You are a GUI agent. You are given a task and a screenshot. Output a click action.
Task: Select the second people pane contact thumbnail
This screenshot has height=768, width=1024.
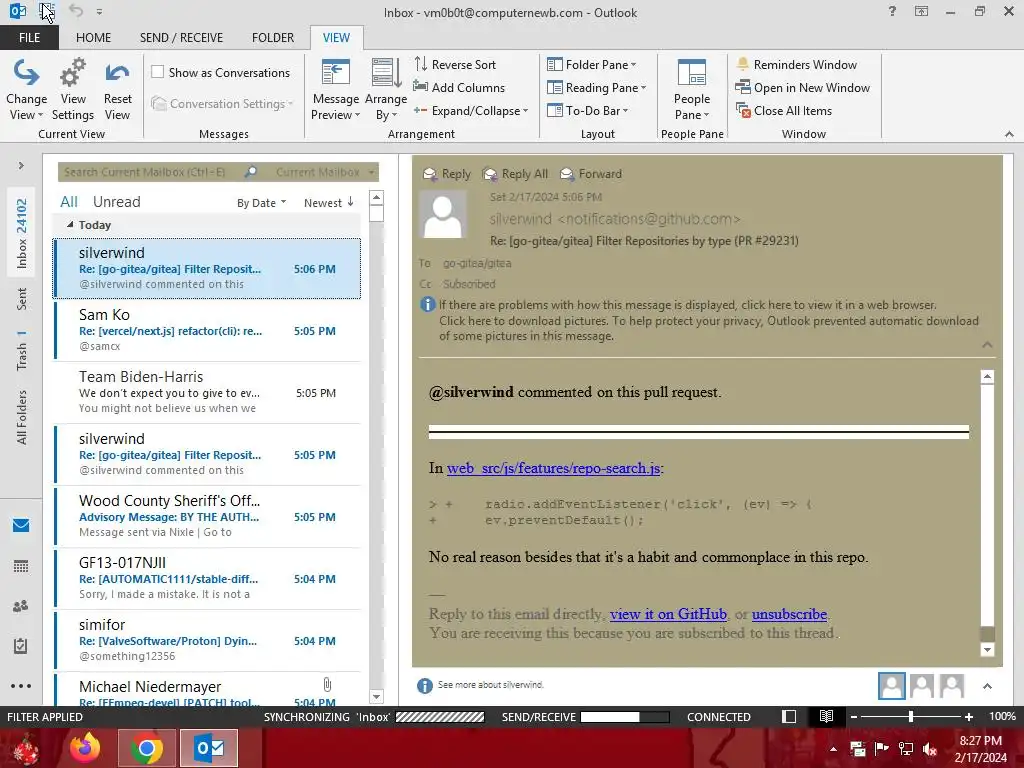point(921,686)
